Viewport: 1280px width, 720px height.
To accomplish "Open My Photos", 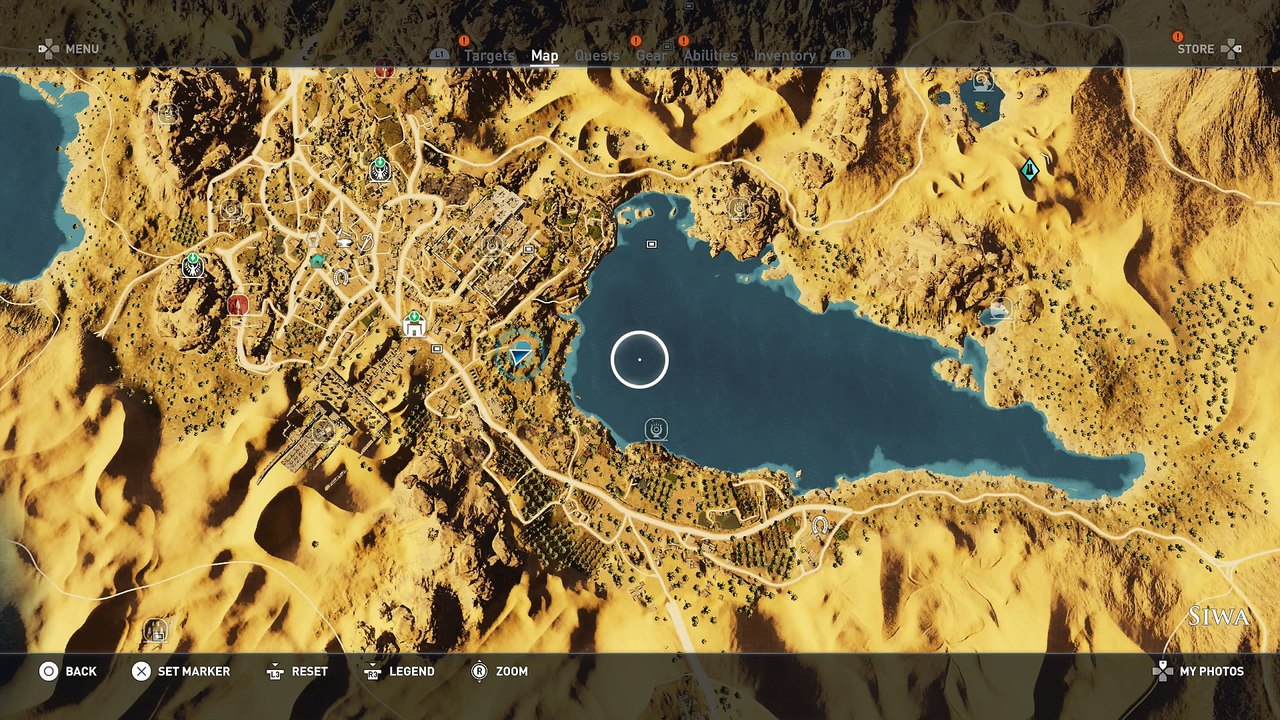I will pyautogui.click(x=1196, y=671).
